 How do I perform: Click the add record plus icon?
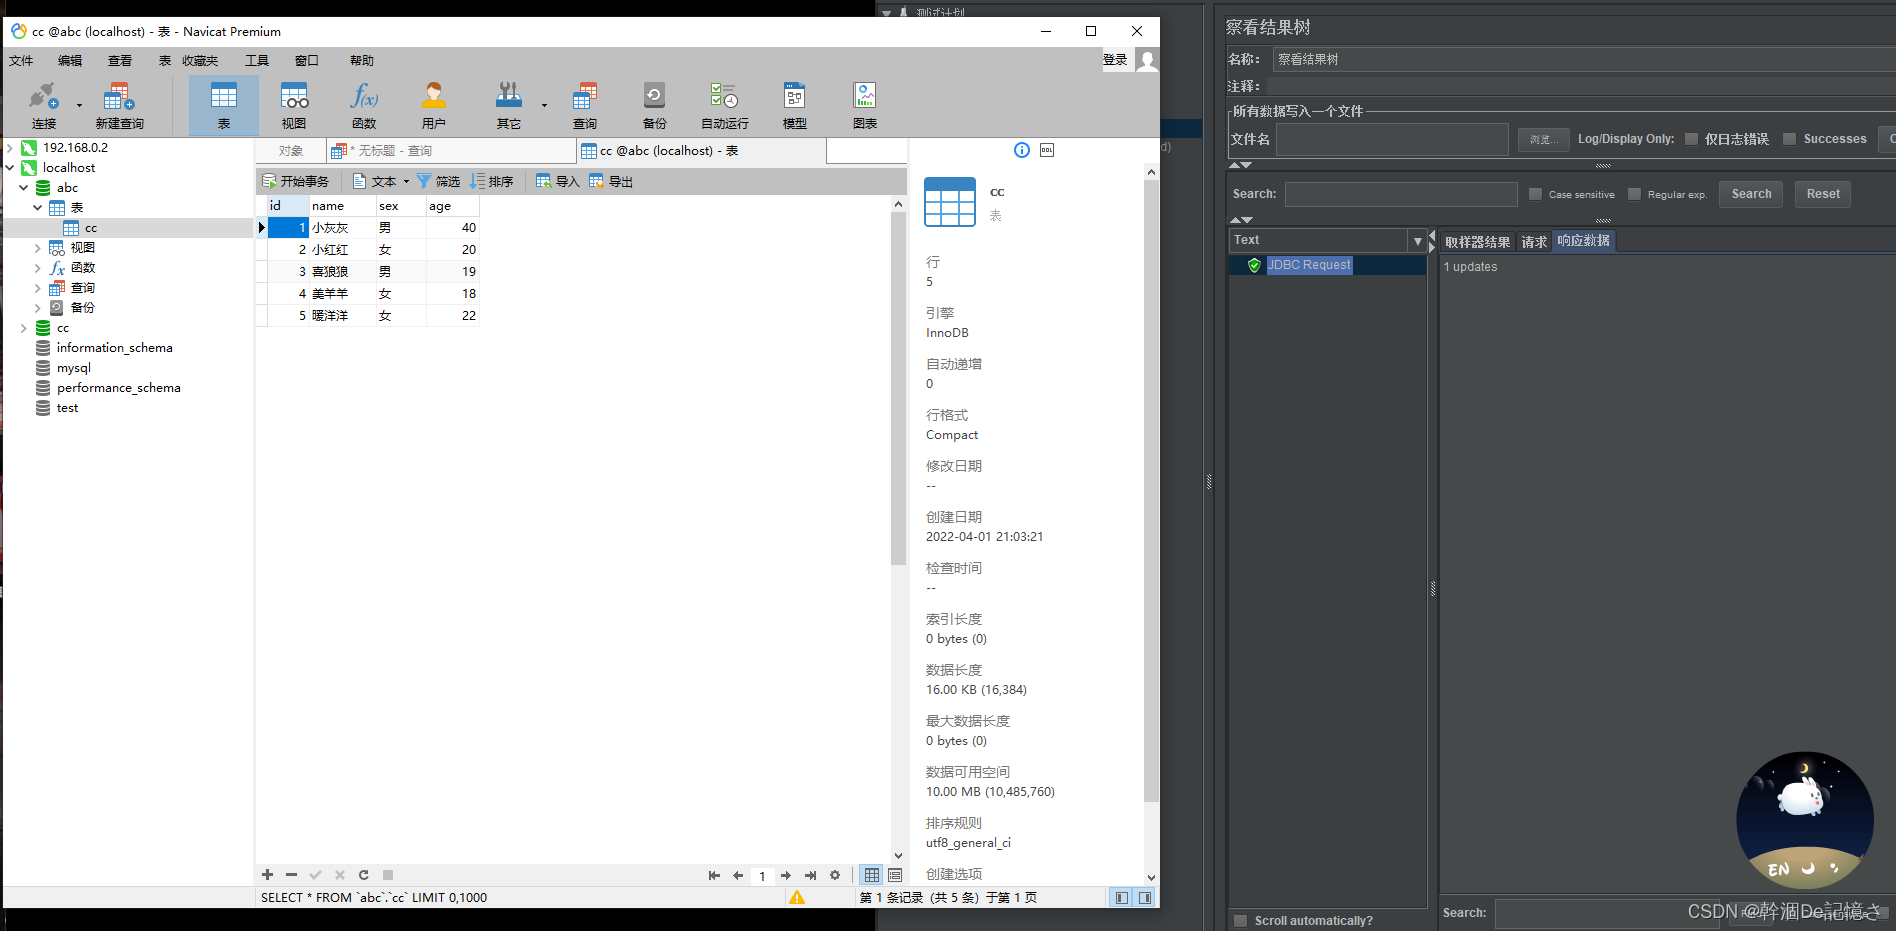(267, 875)
